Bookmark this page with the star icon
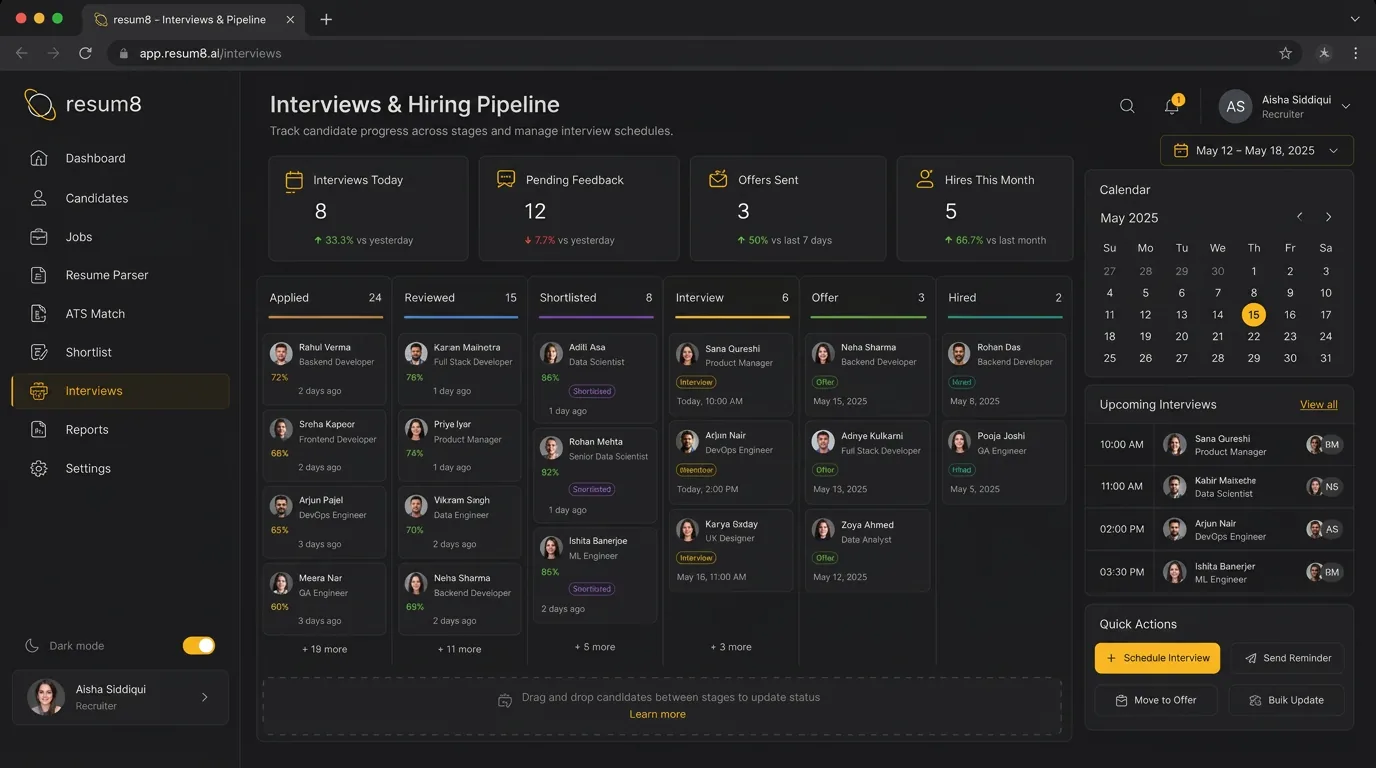This screenshot has height=768, width=1376. pos(1286,53)
